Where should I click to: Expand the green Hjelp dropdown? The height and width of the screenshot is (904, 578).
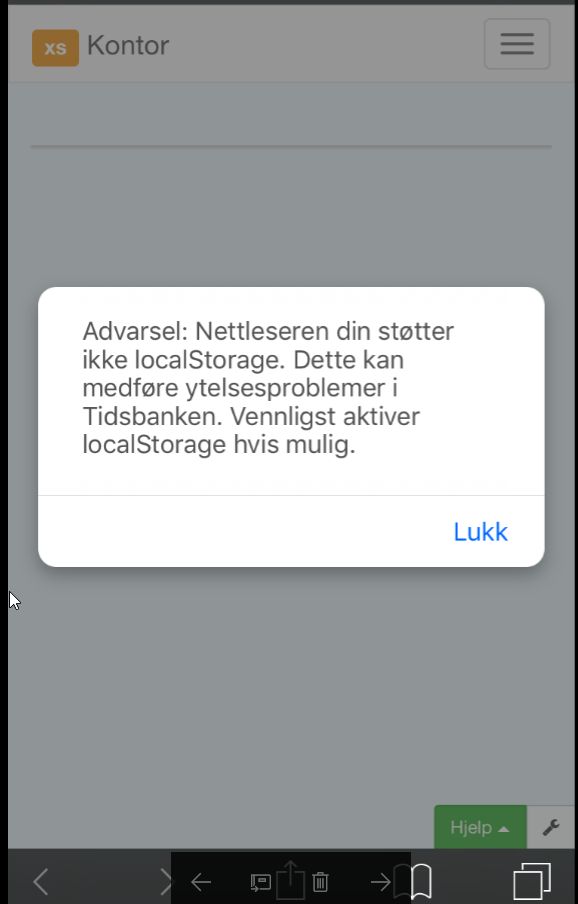(480, 827)
